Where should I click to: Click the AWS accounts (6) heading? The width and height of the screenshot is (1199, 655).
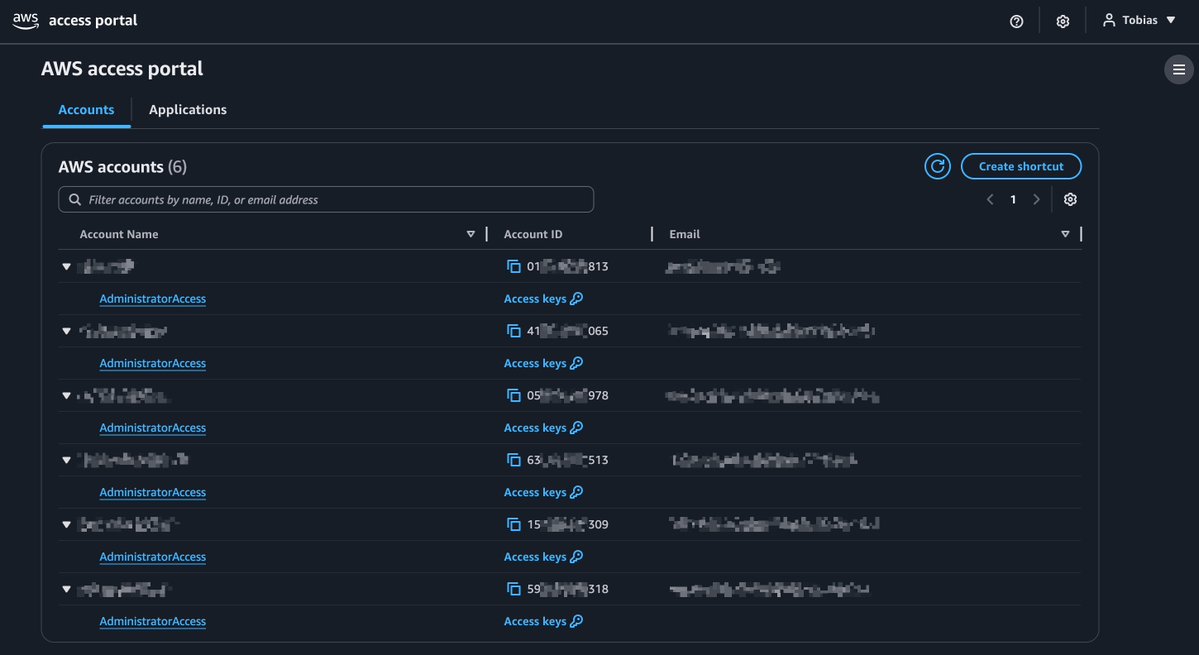122,167
